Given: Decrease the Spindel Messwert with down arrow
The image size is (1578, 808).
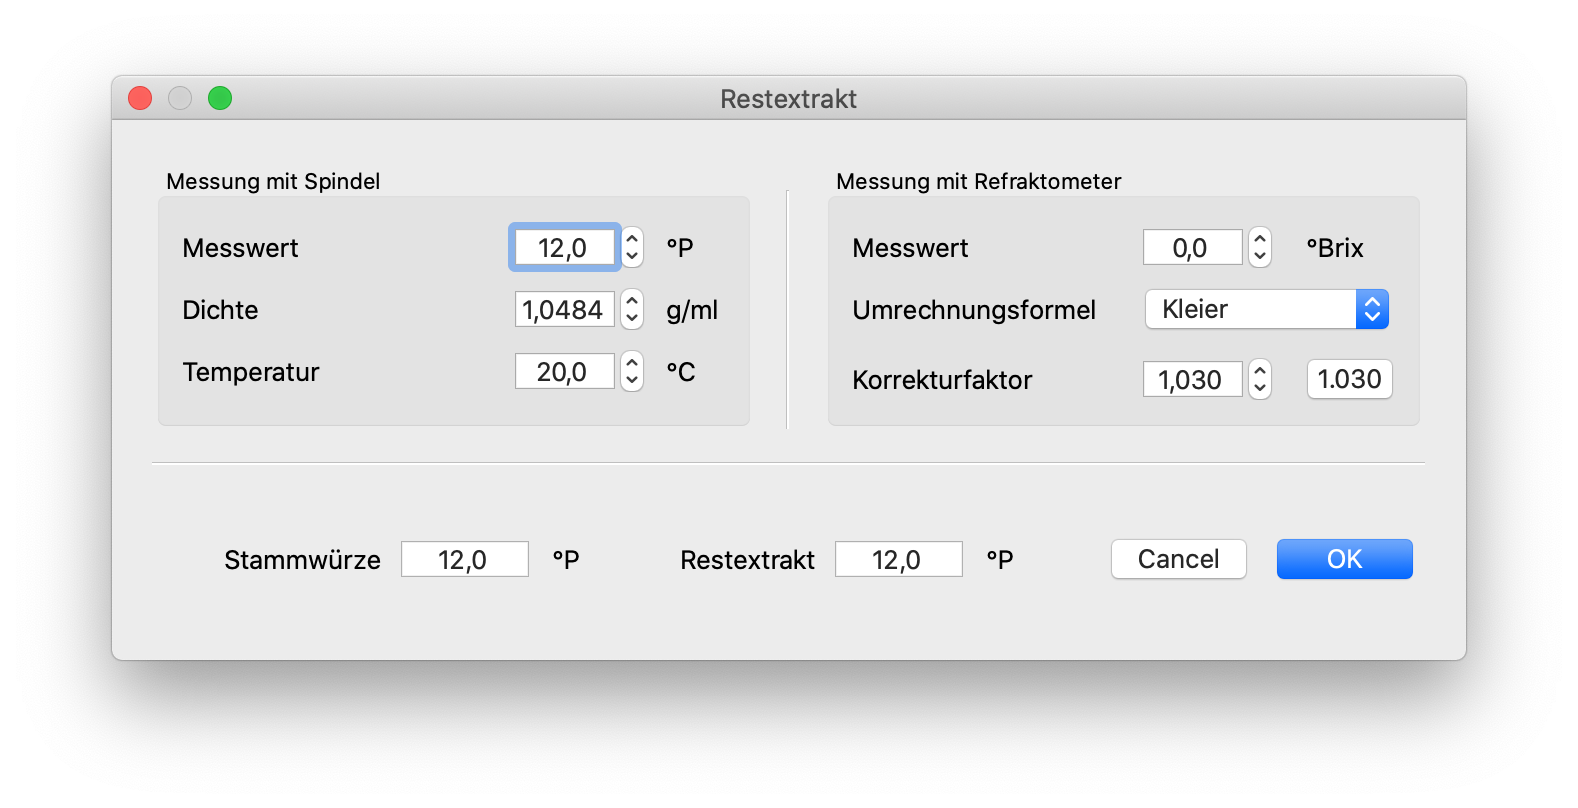Looking at the screenshot, I should click(x=632, y=256).
